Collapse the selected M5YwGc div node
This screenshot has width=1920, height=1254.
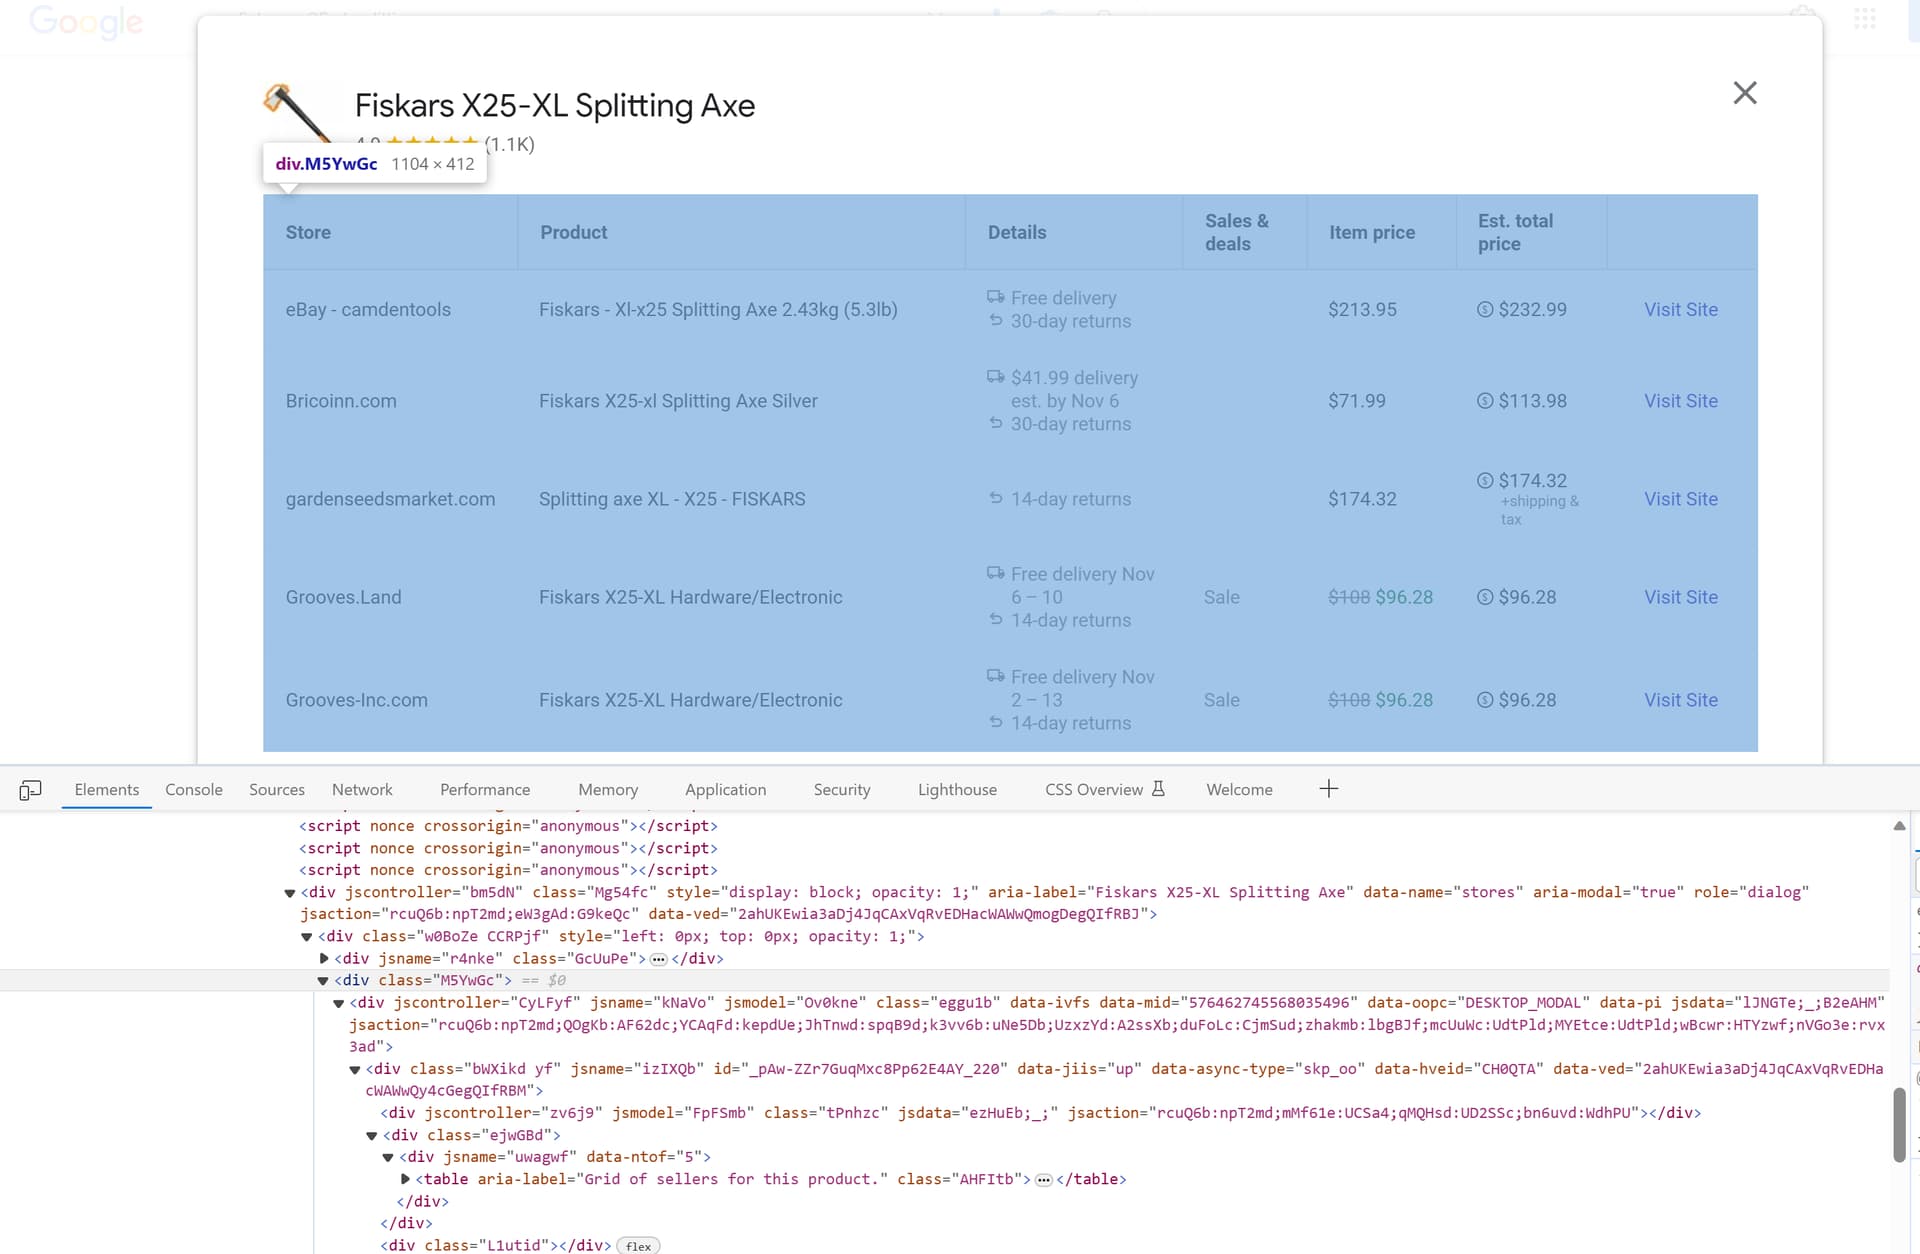coord(323,981)
